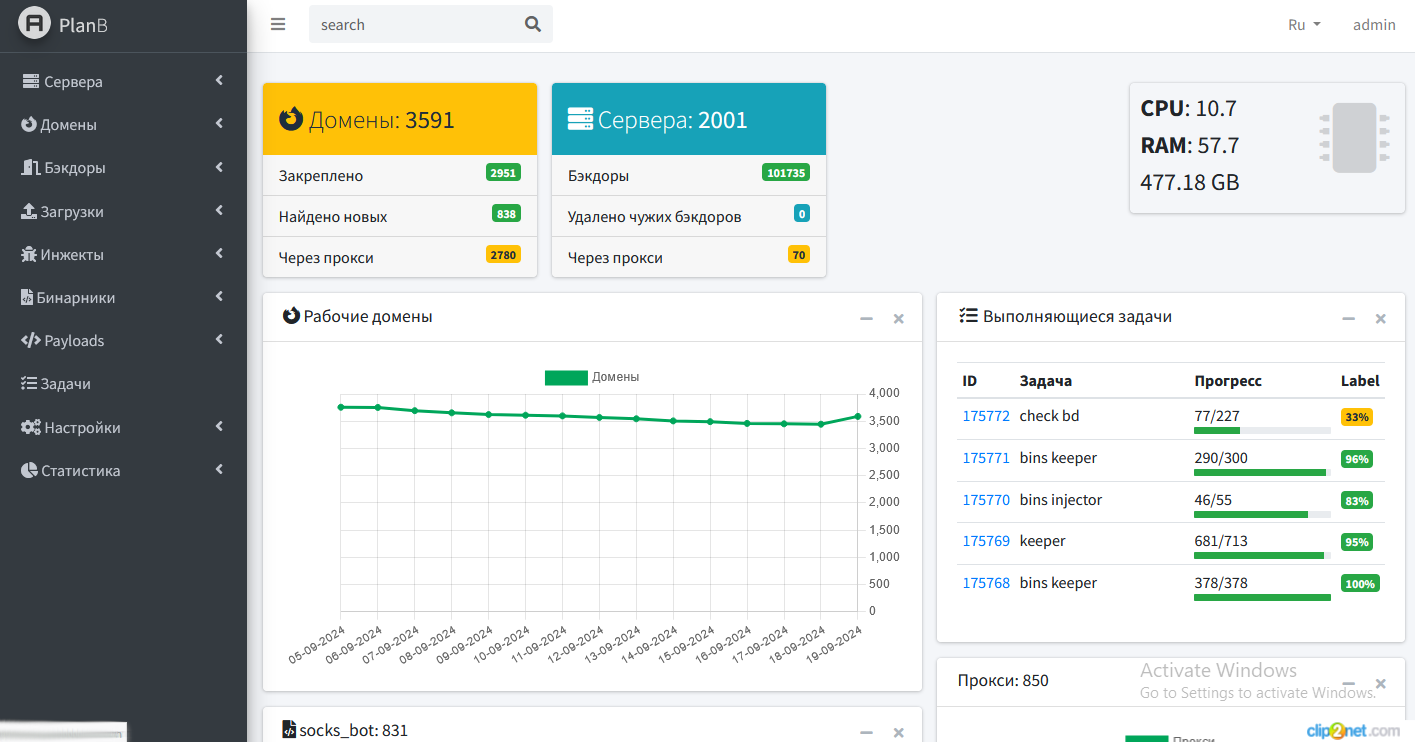Click the bins injector progress bar 46/55

[x=1262, y=514]
